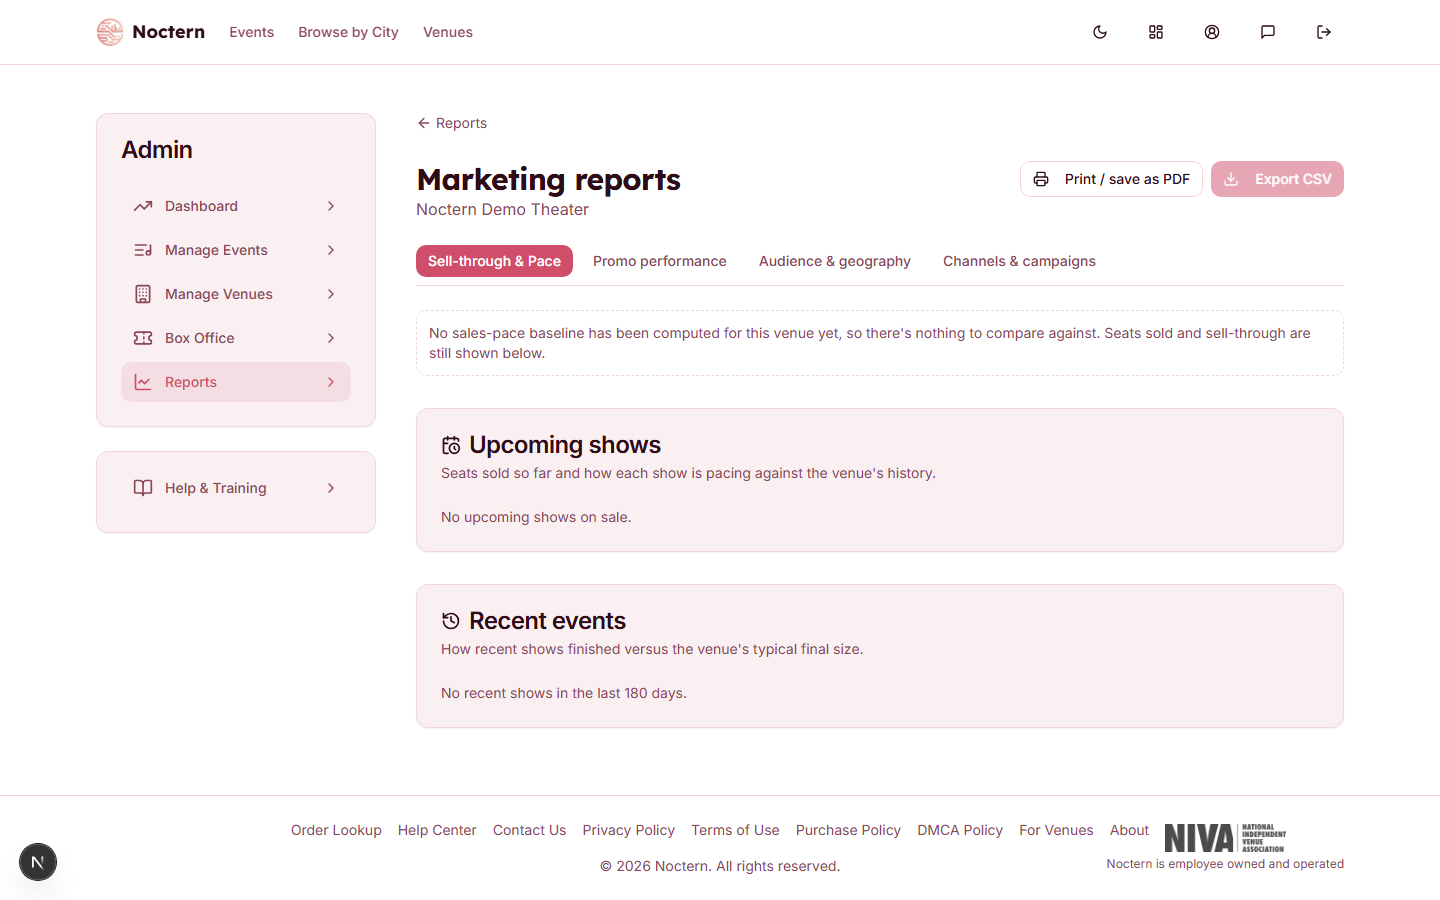Click the Admin sidebar heading

point(157,149)
